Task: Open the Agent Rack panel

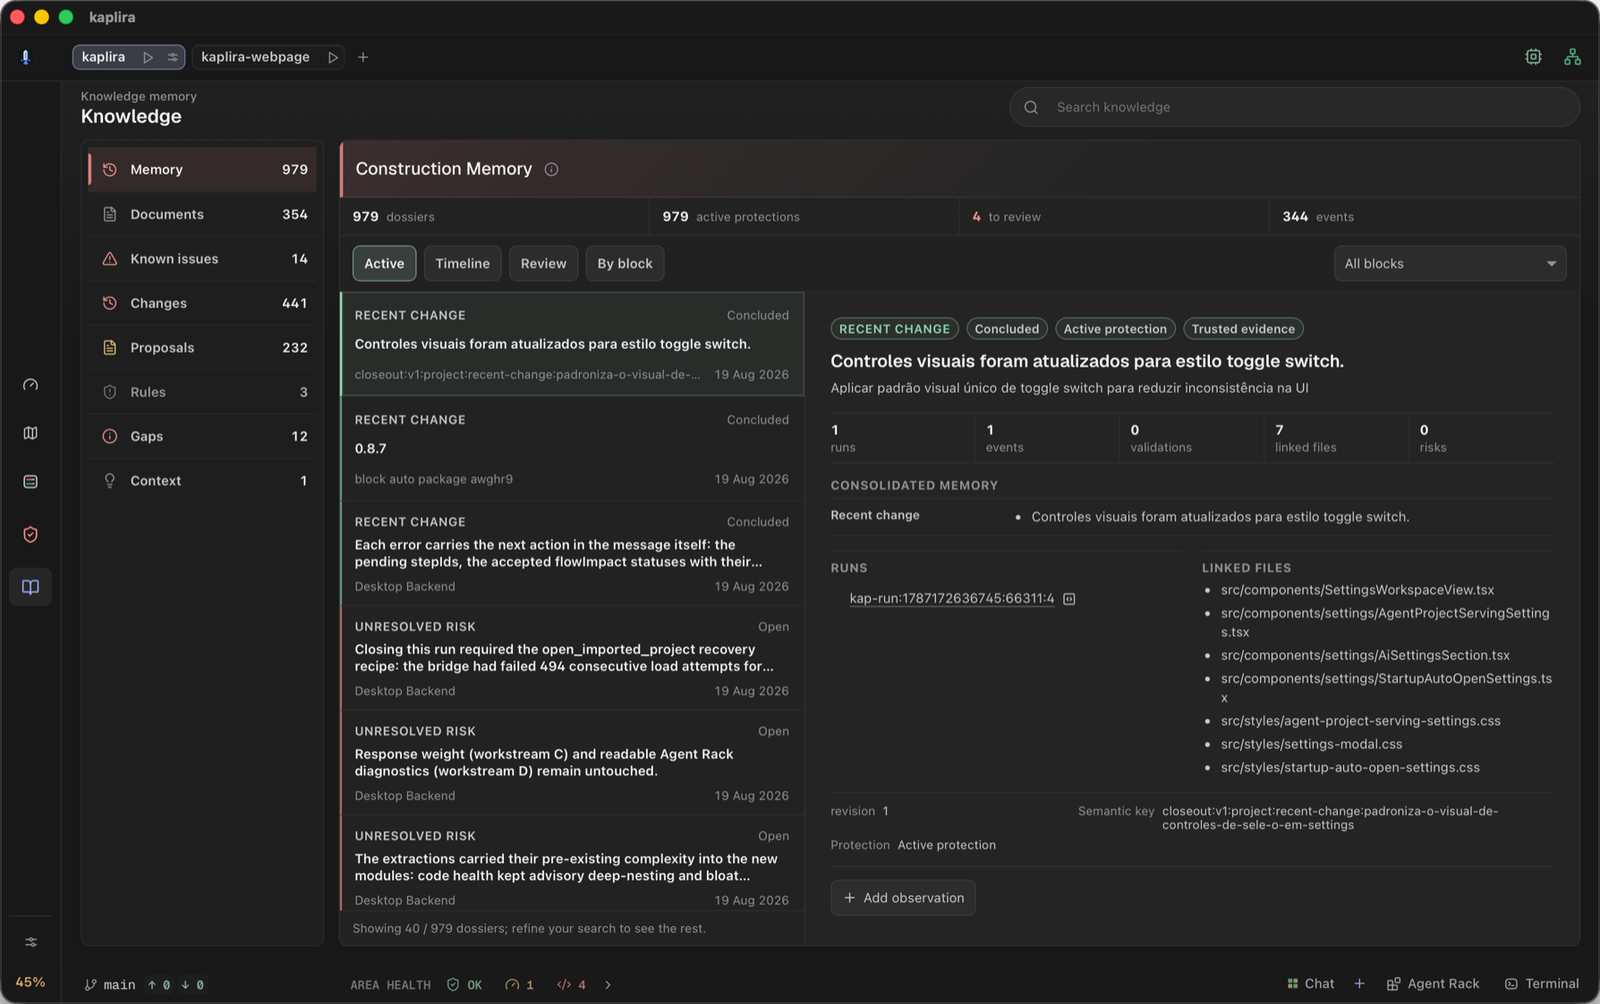Action: 1433,984
